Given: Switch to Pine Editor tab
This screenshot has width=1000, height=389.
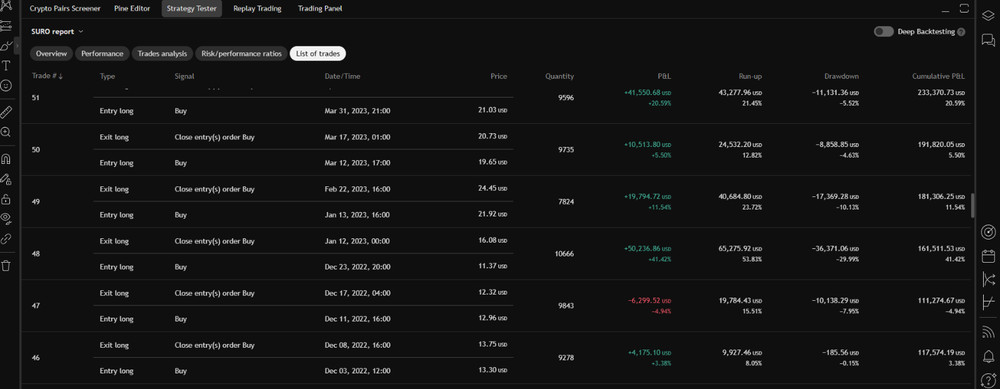Looking at the screenshot, I should 132,9.
